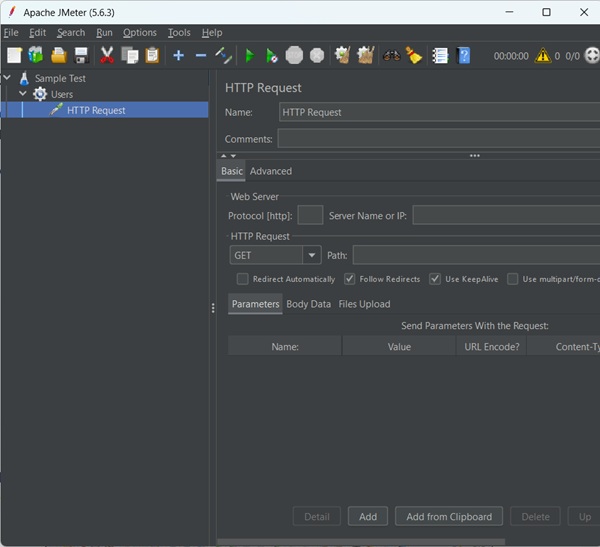The image size is (600, 547).
Task: Click the Open file folder icon
Action: (59, 56)
